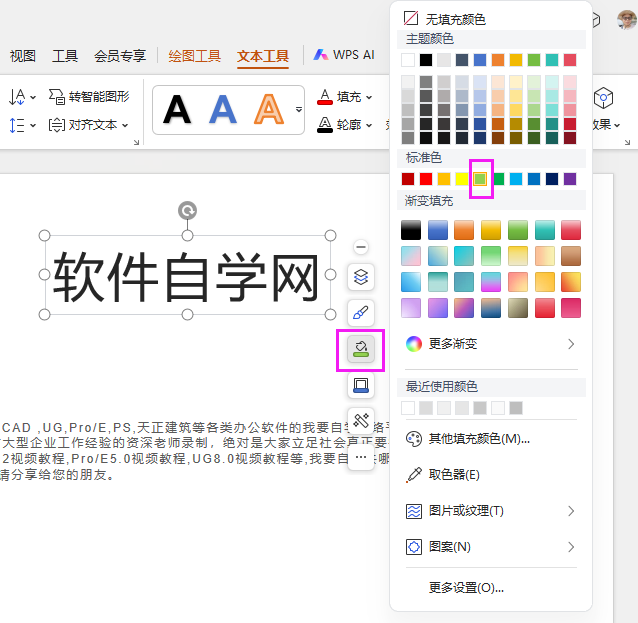Click the palette icon for other fill colors
638x623 pixels.
coord(414,439)
